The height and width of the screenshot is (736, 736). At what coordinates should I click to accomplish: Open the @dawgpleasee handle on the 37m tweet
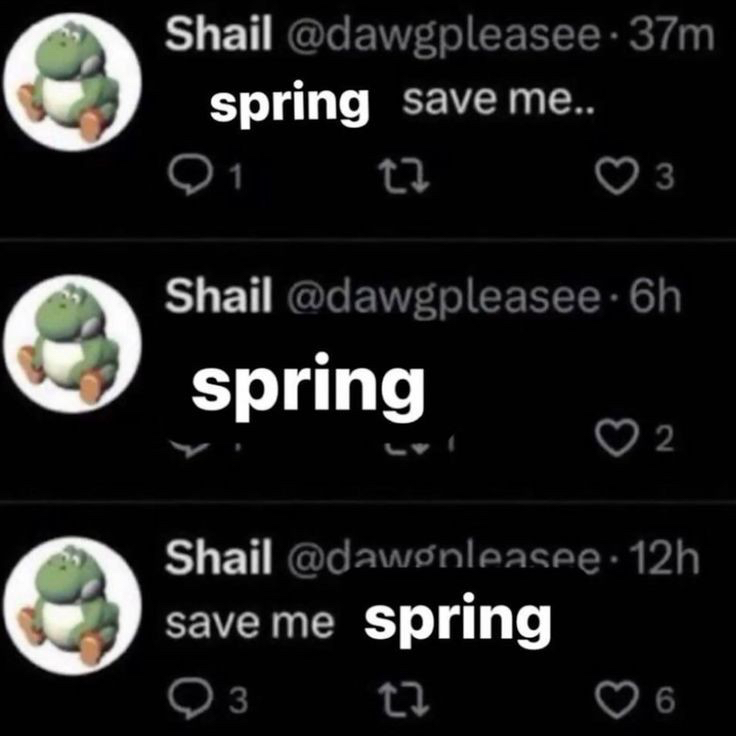(442, 37)
